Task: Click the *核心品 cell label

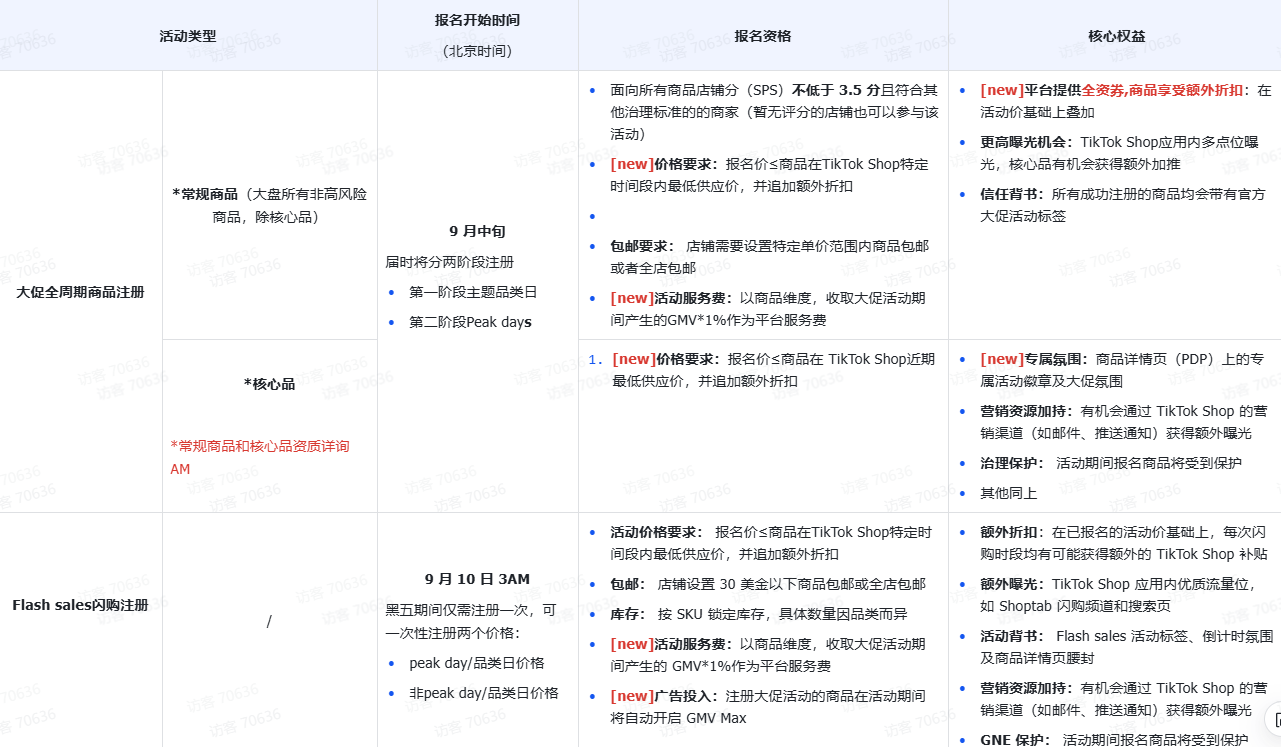Action: click(269, 384)
